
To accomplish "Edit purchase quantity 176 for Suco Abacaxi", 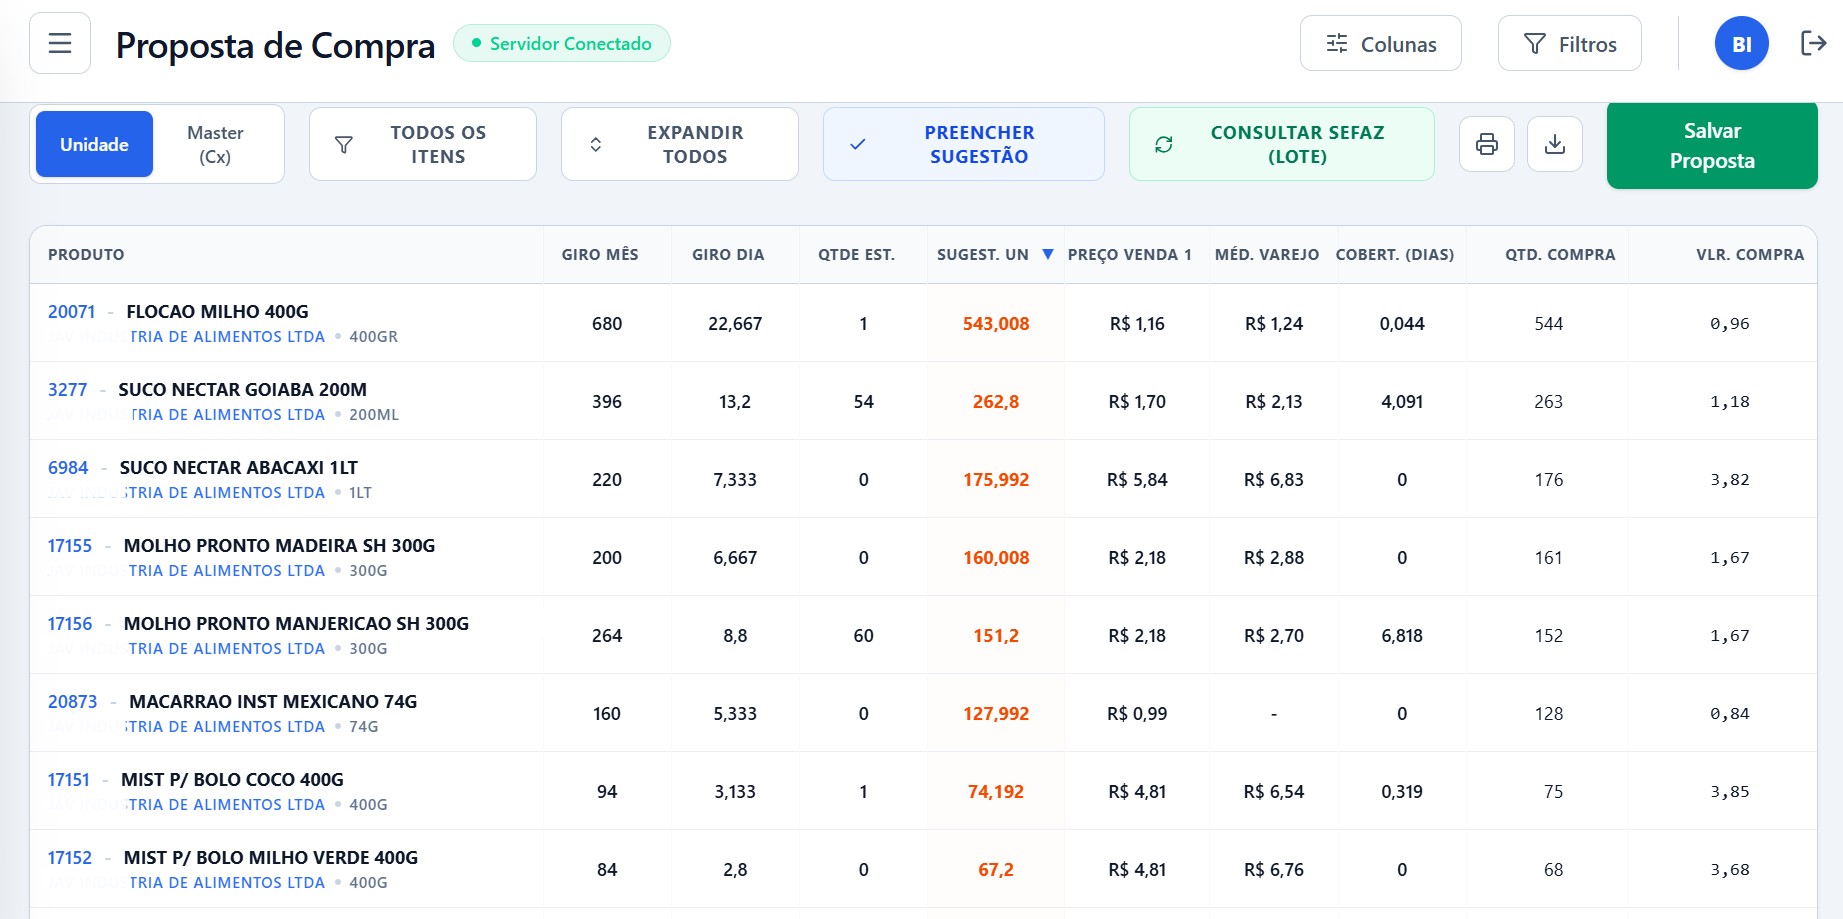I will [x=1549, y=480].
